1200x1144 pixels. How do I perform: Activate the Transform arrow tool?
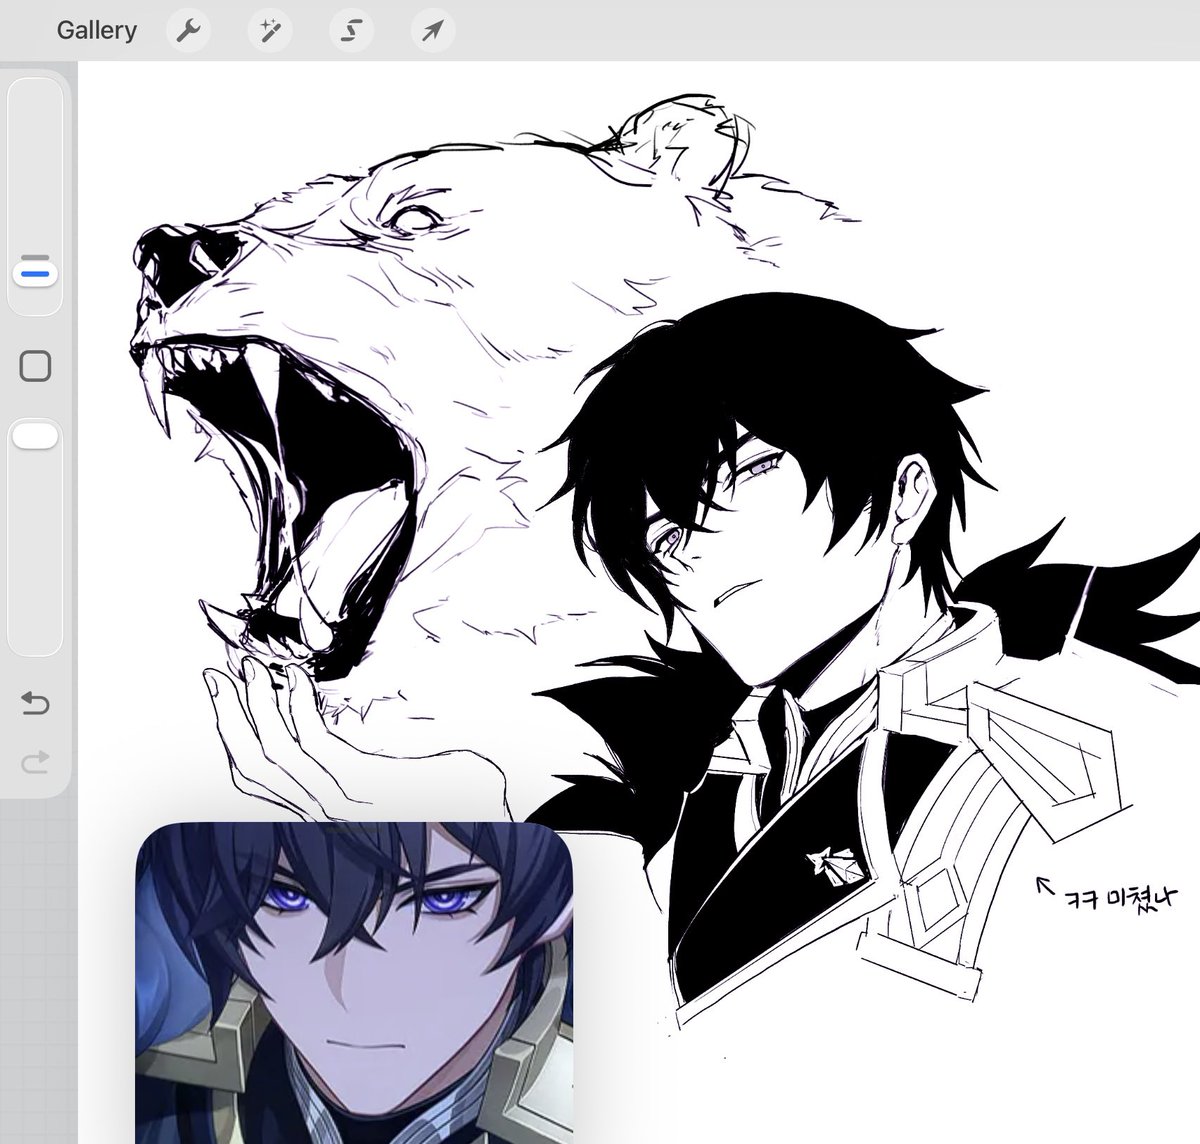(x=432, y=31)
